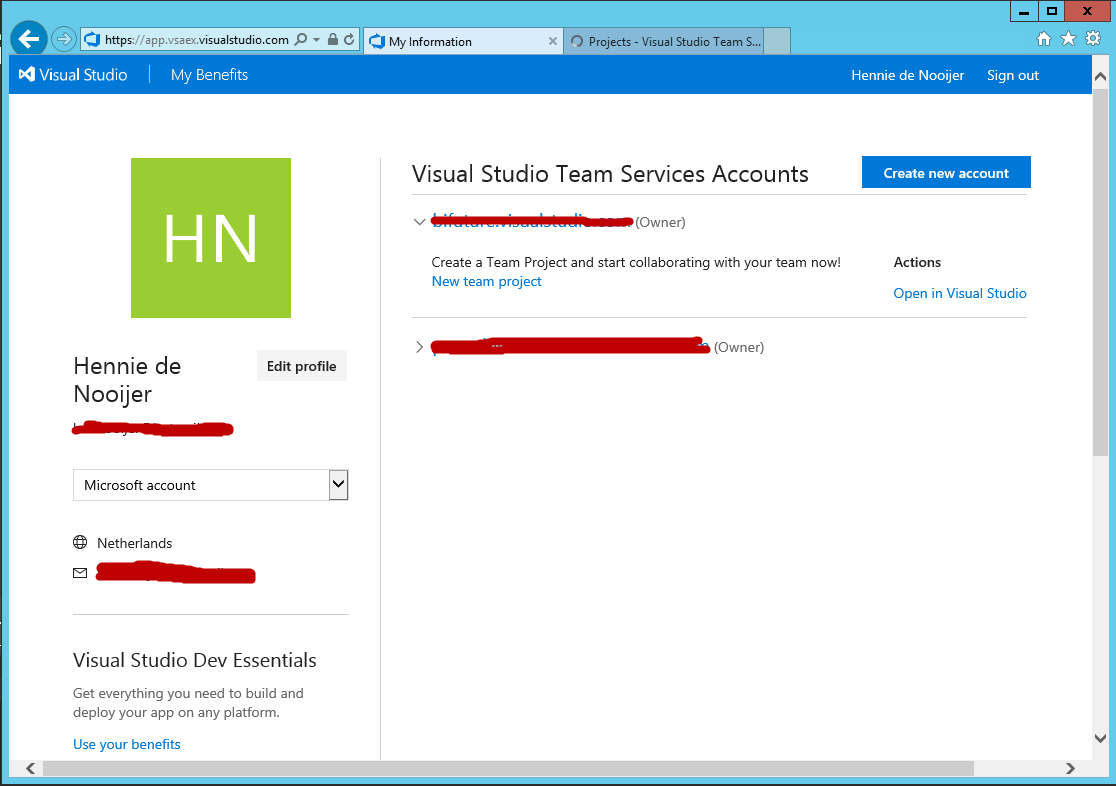The height and width of the screenshot is (786, 1116).
Task: Click inside the browser address bar
Action: tap(200, 40)
